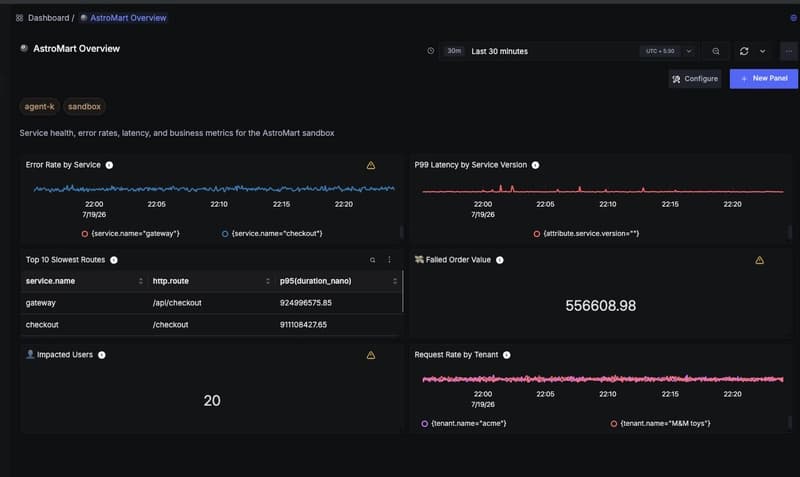This screenshot has width=800, height=477.
Task: Click the dashboard icon beside AstroMart Overview title
Action: (x=23, y=48)
